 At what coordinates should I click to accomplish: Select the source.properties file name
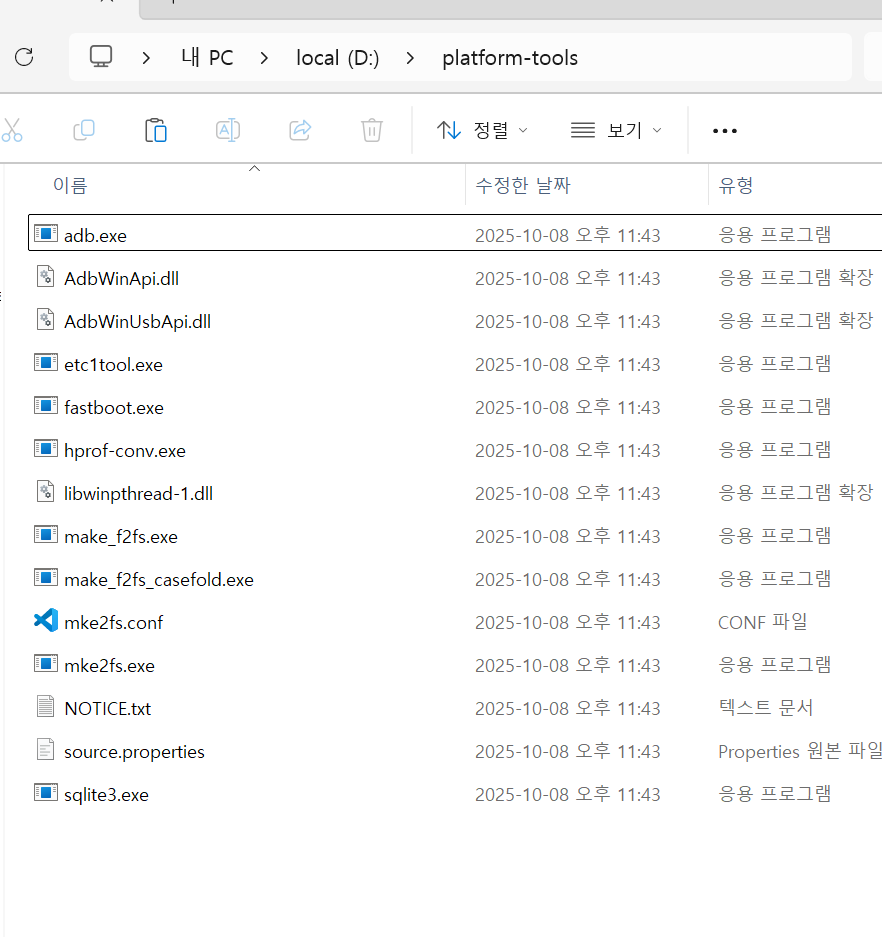[x=134, y=752]
